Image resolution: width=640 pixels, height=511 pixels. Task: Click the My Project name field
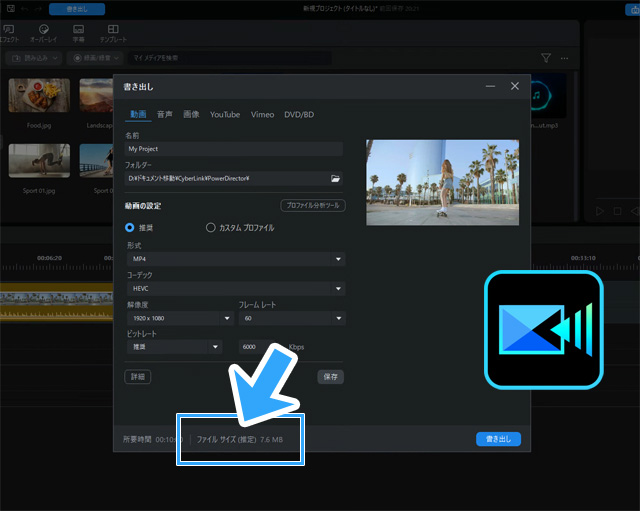(233, 149)
